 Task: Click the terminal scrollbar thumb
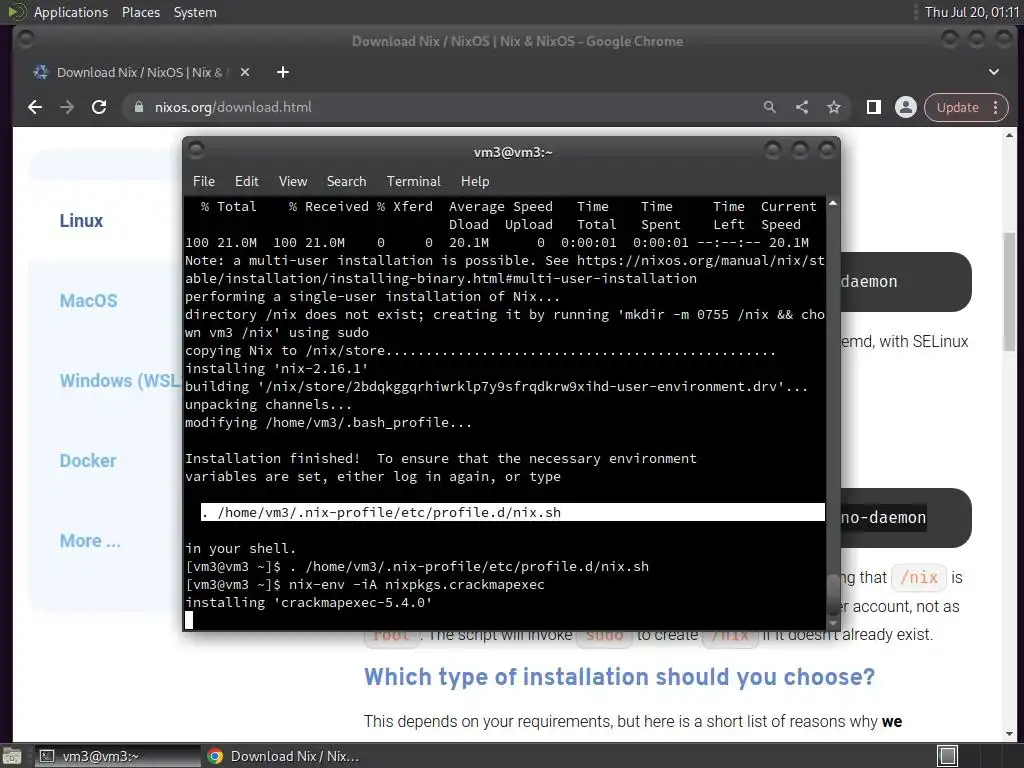tap(833, 594)
